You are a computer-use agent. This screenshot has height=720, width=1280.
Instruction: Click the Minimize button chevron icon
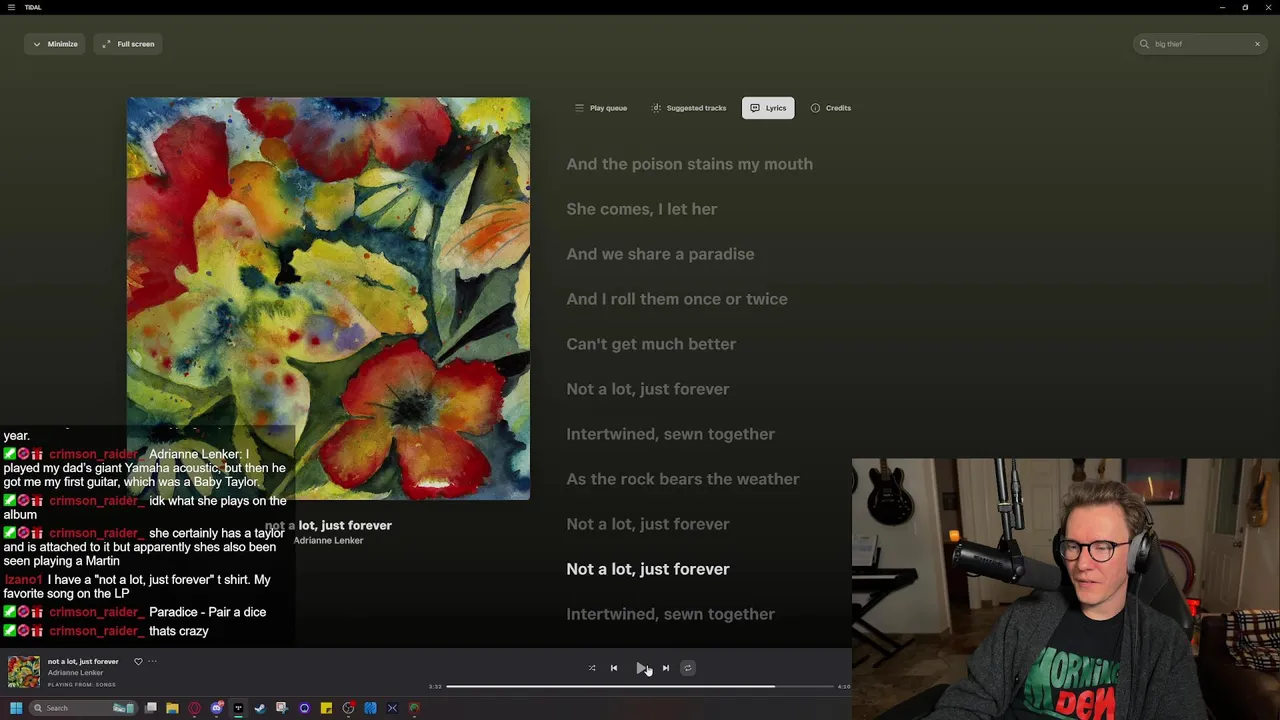coord(37,44)
